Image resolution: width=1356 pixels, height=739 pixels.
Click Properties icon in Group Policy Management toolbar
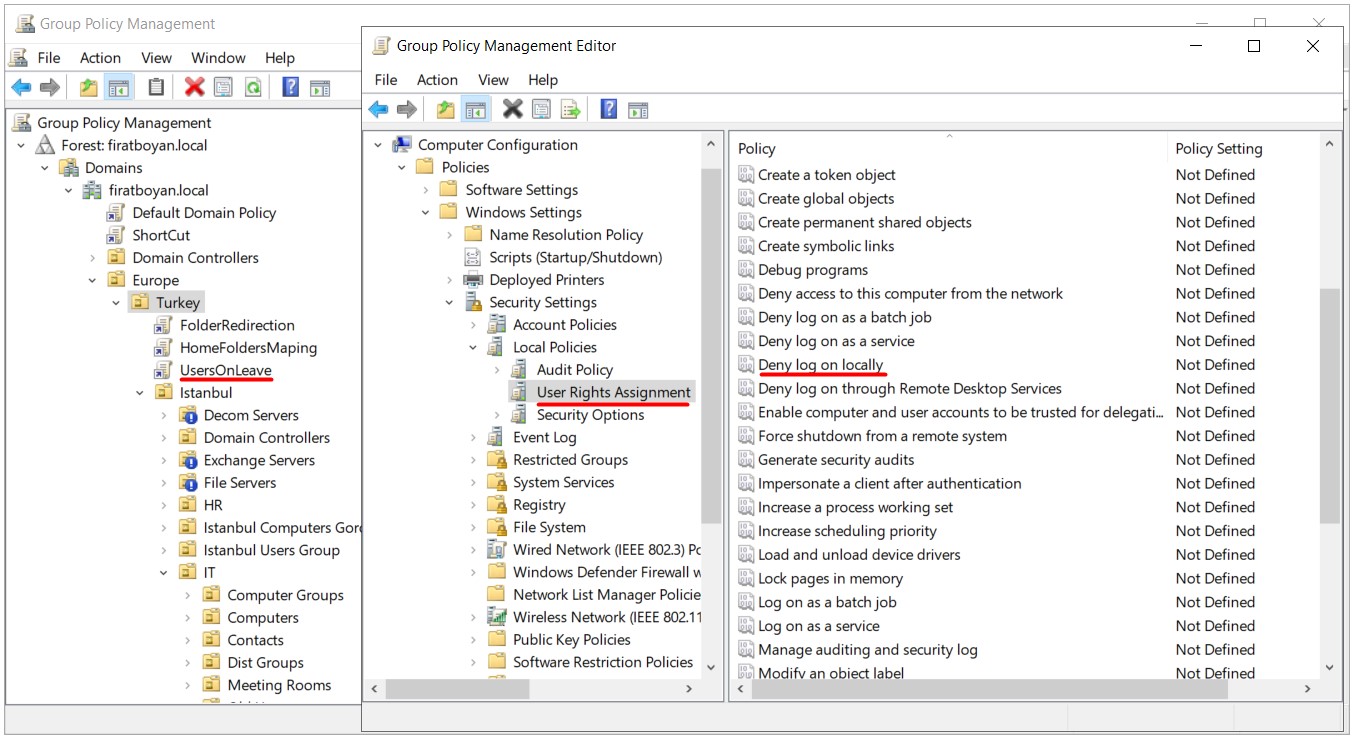tap(223, 88)
